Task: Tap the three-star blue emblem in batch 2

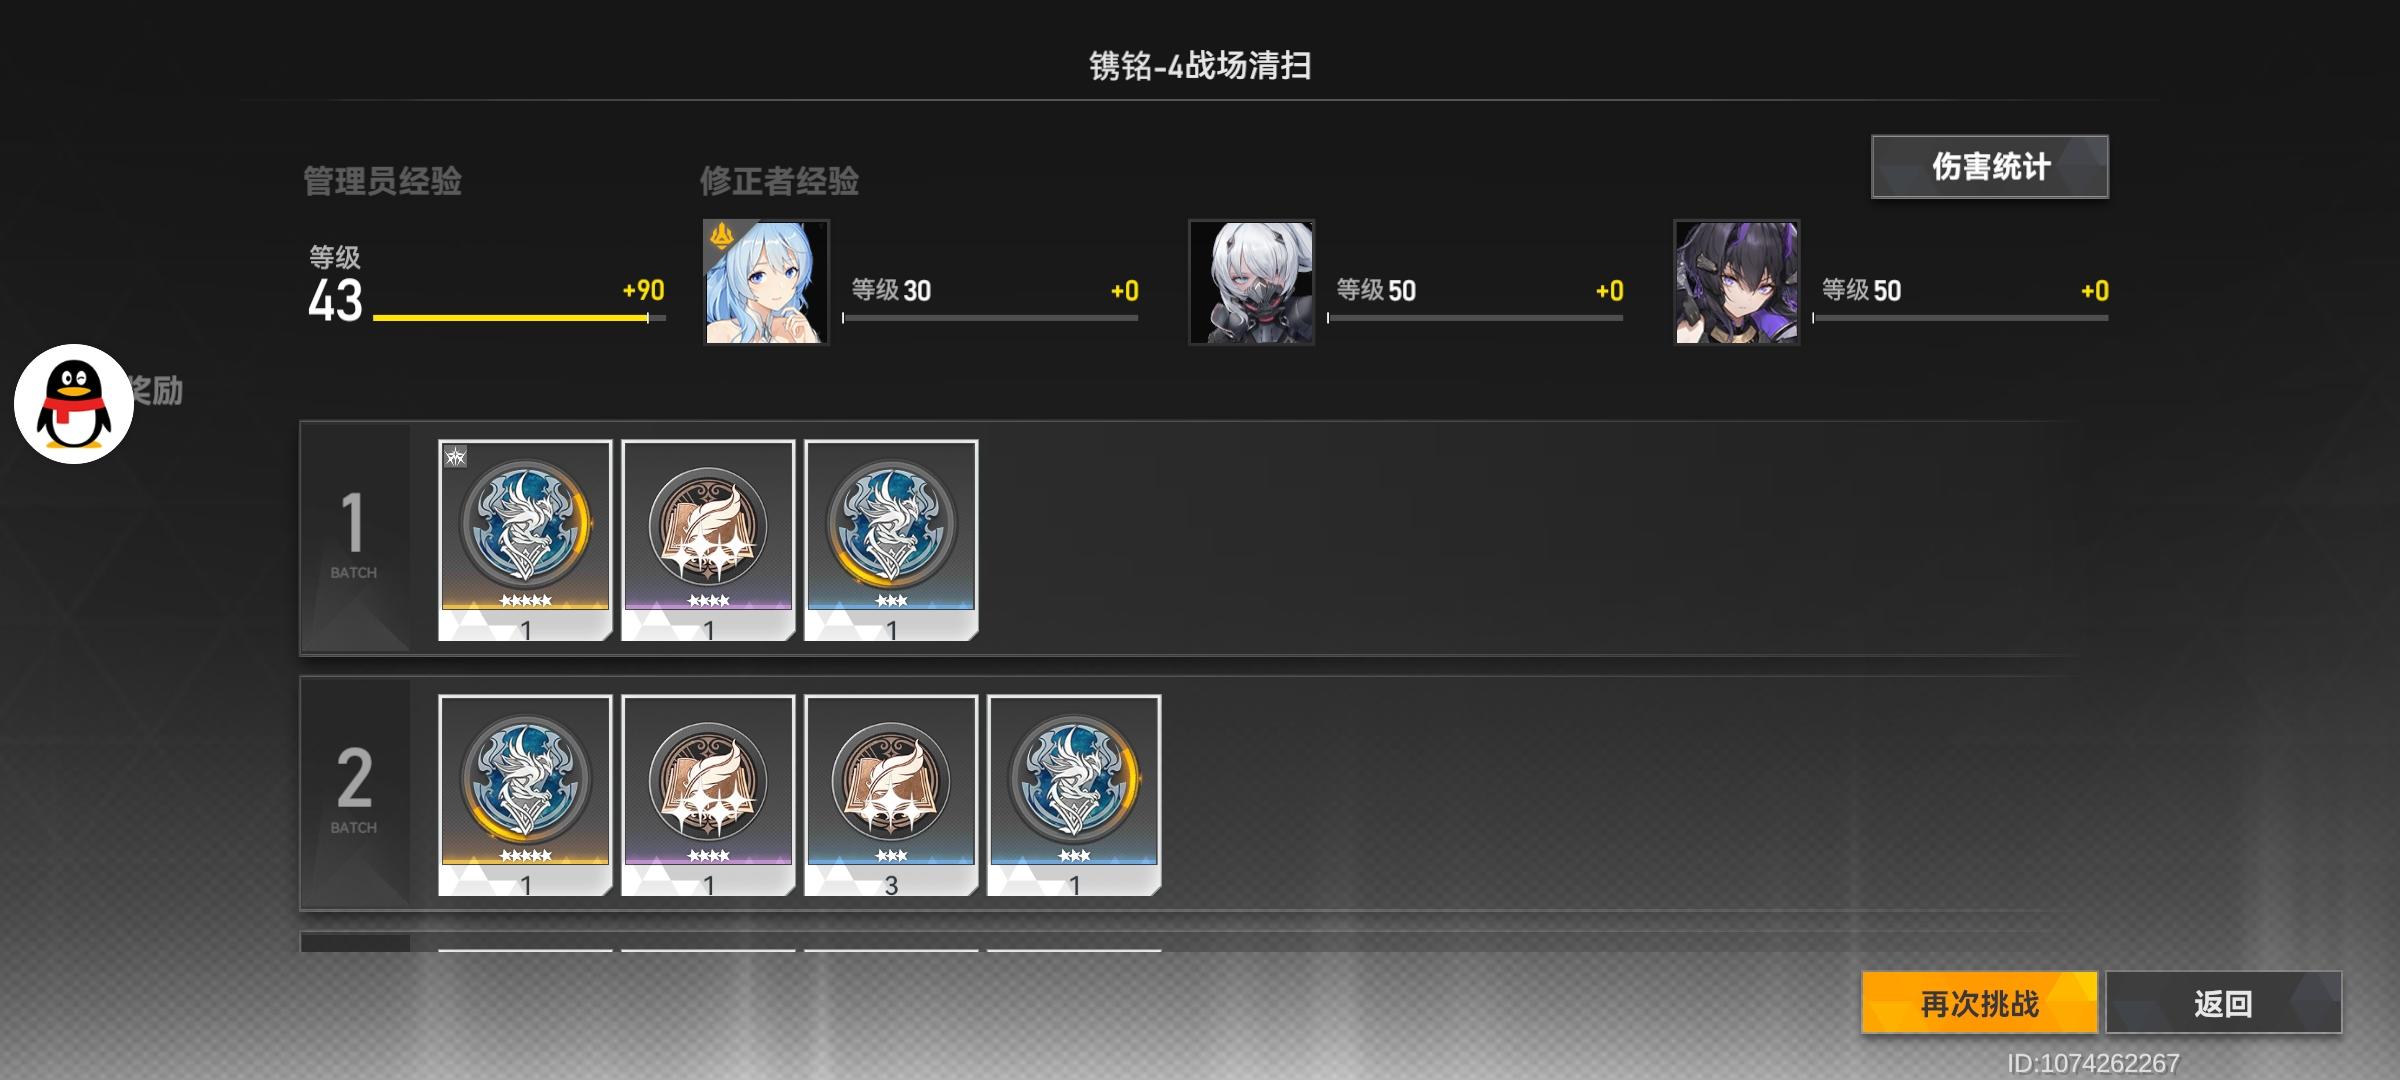Action: [1074, 795]
